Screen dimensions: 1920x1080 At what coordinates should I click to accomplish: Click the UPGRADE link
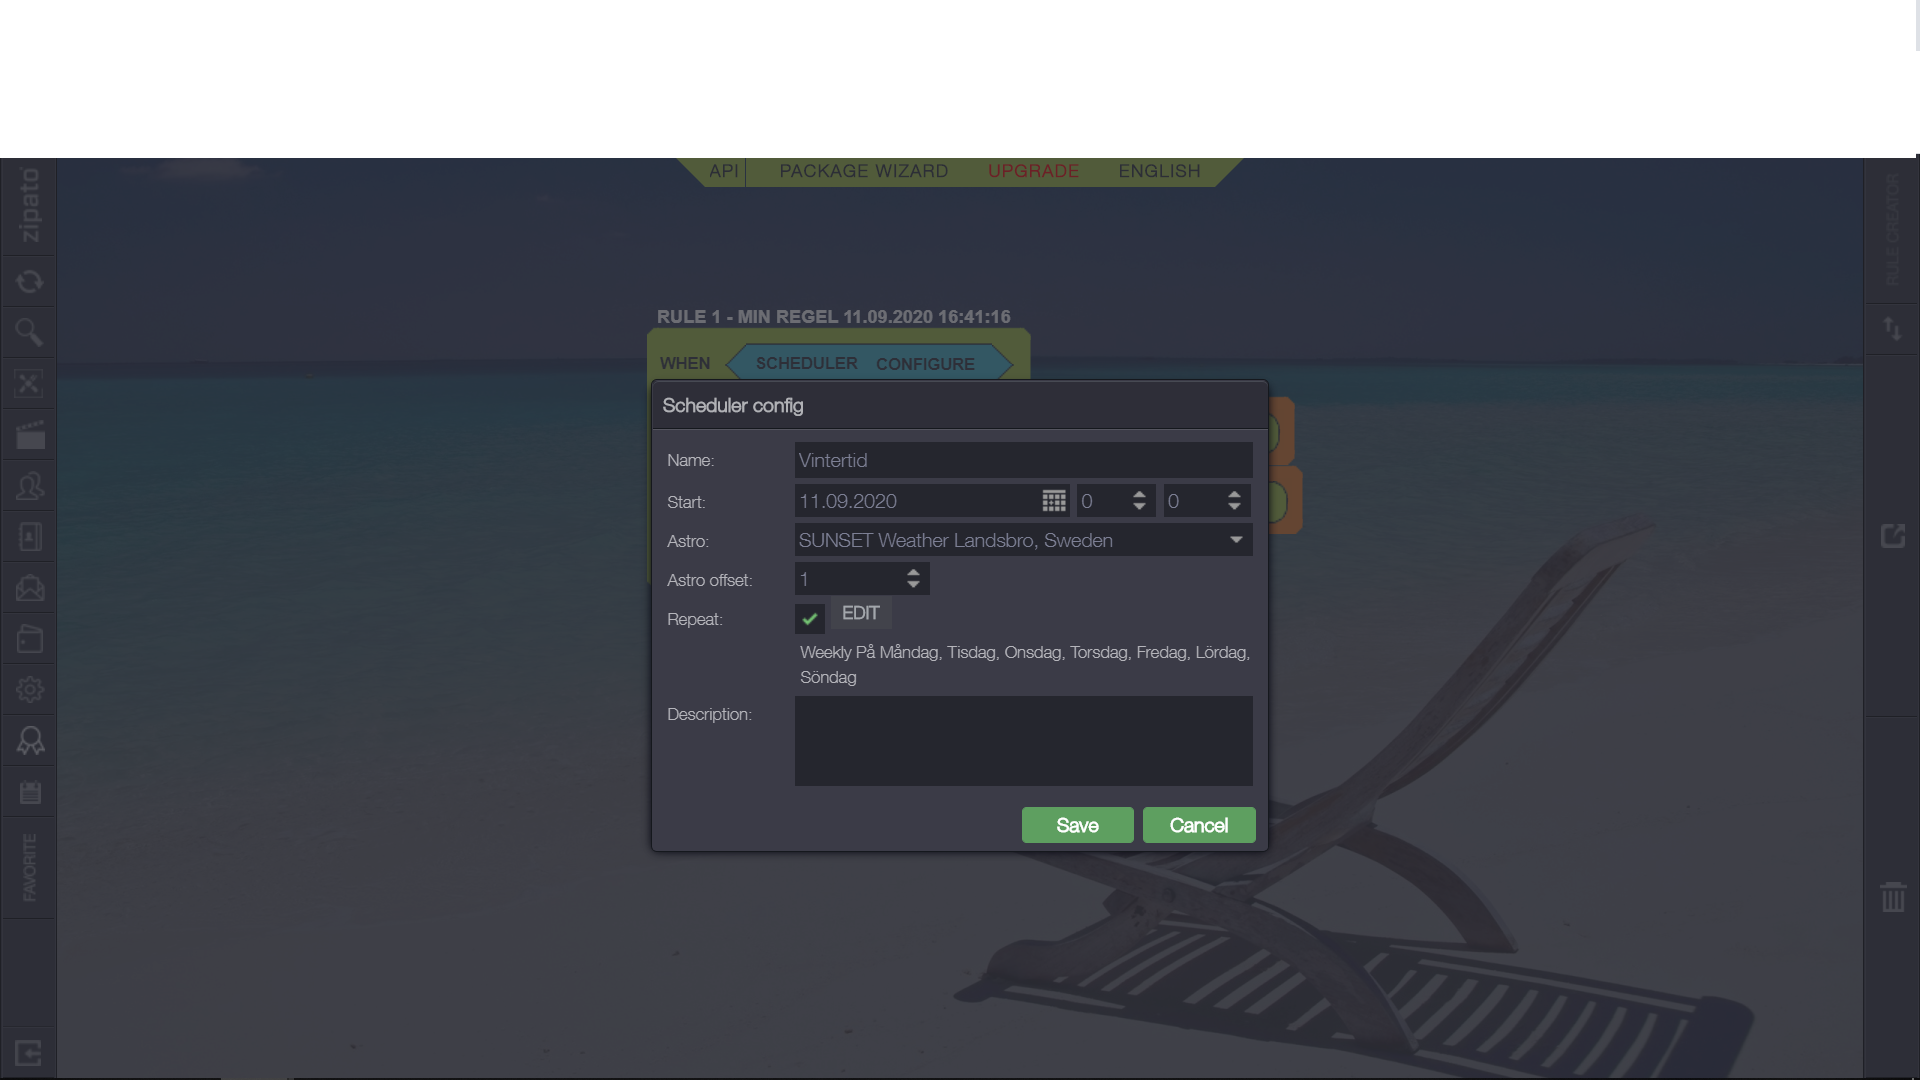click(x=1033, y=171)
